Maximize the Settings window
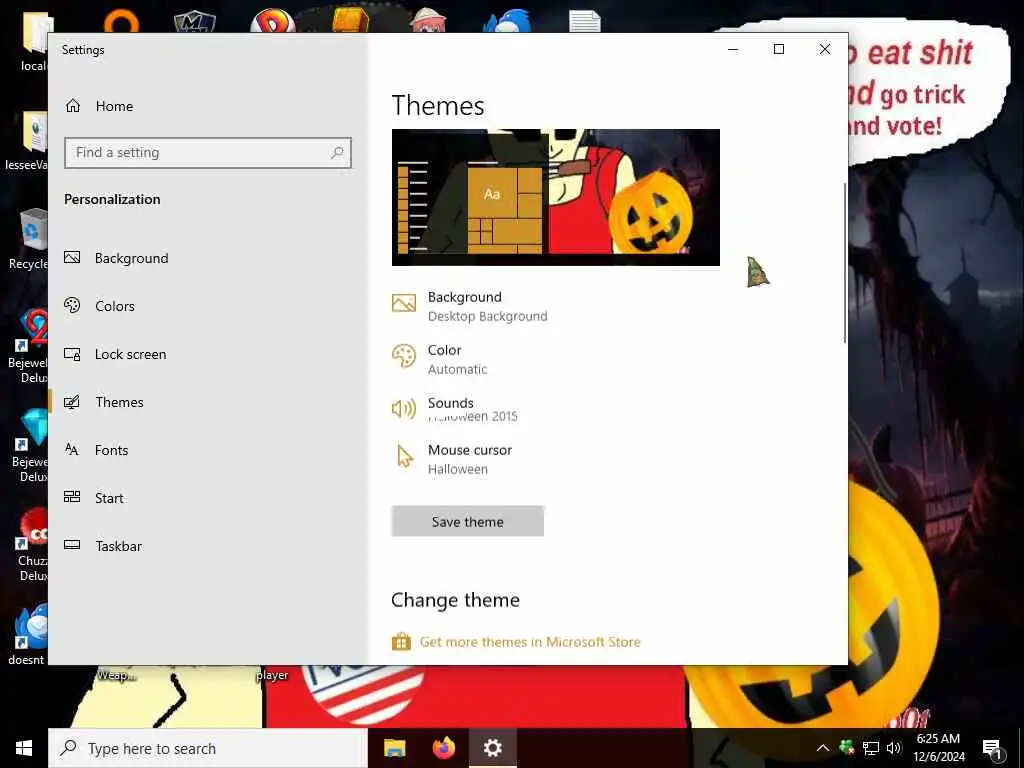 tap(778, 49)
